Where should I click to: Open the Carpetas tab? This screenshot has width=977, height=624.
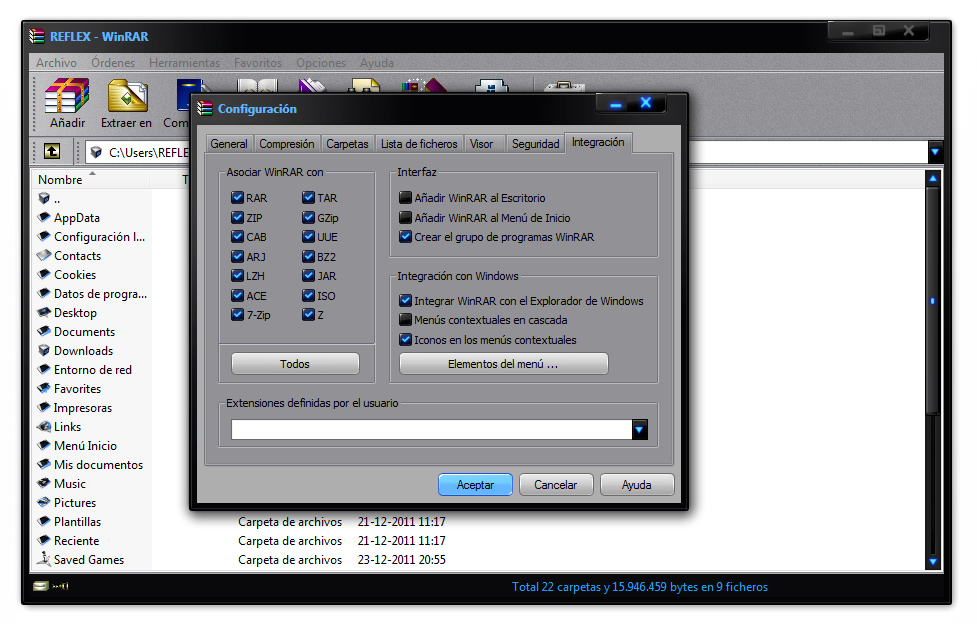coord(347,144)
